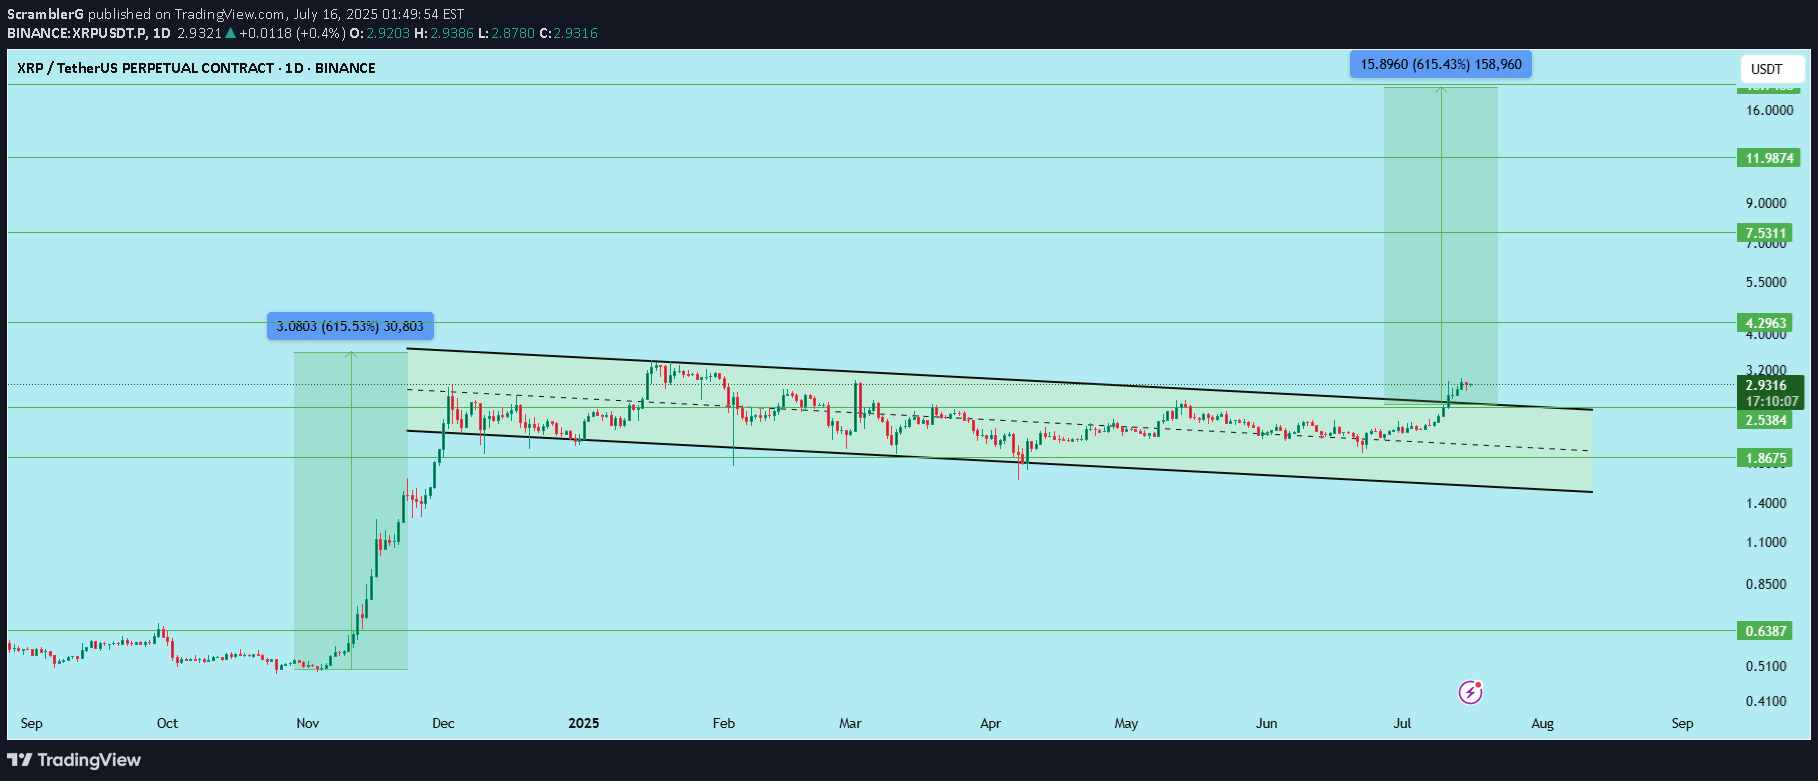1818x781 pixels.
Task: Click the 2025 date axis label
Action: click(584, 723)
